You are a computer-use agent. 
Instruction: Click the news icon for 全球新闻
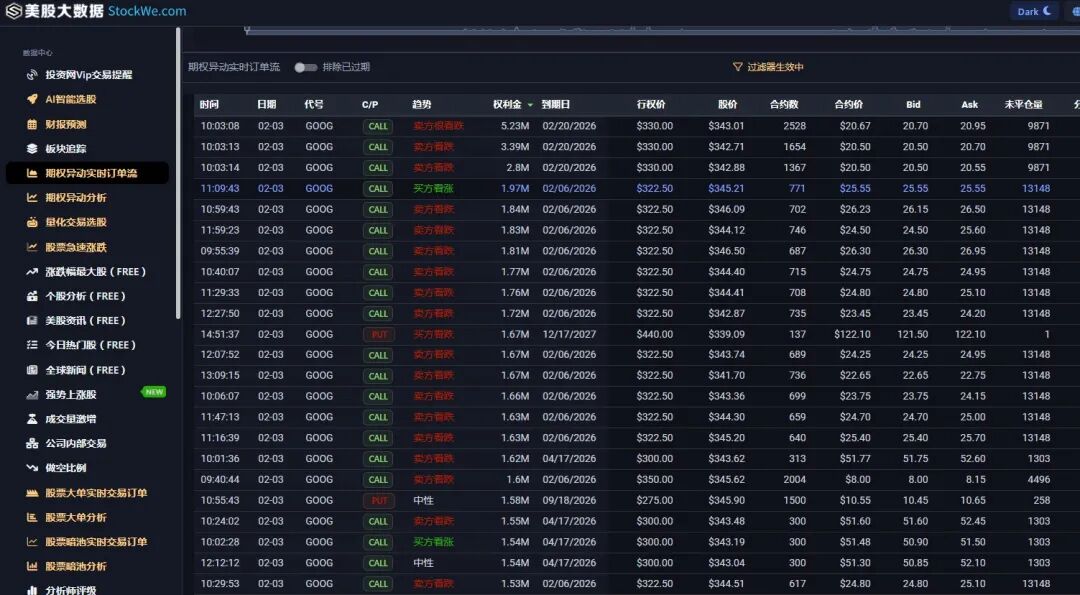(32, 370)
